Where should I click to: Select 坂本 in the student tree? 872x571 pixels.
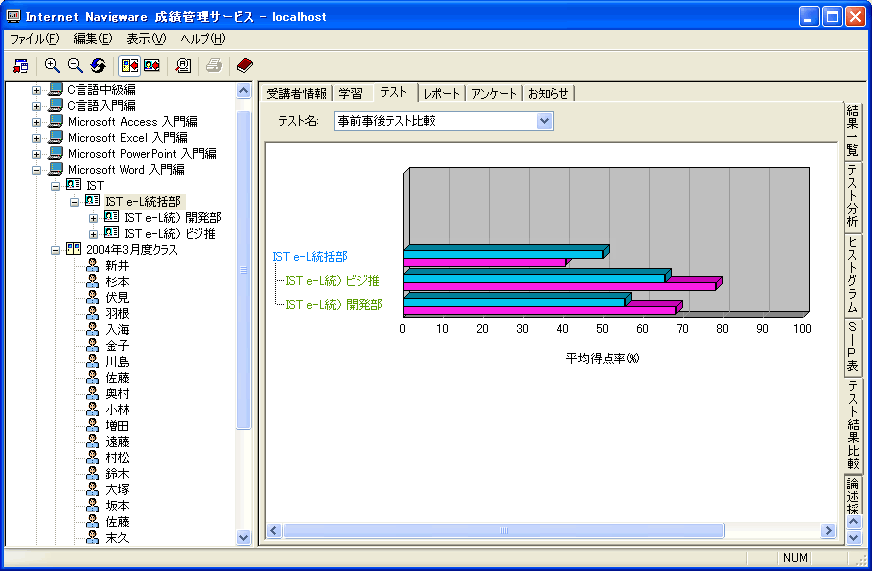[117, 505]
